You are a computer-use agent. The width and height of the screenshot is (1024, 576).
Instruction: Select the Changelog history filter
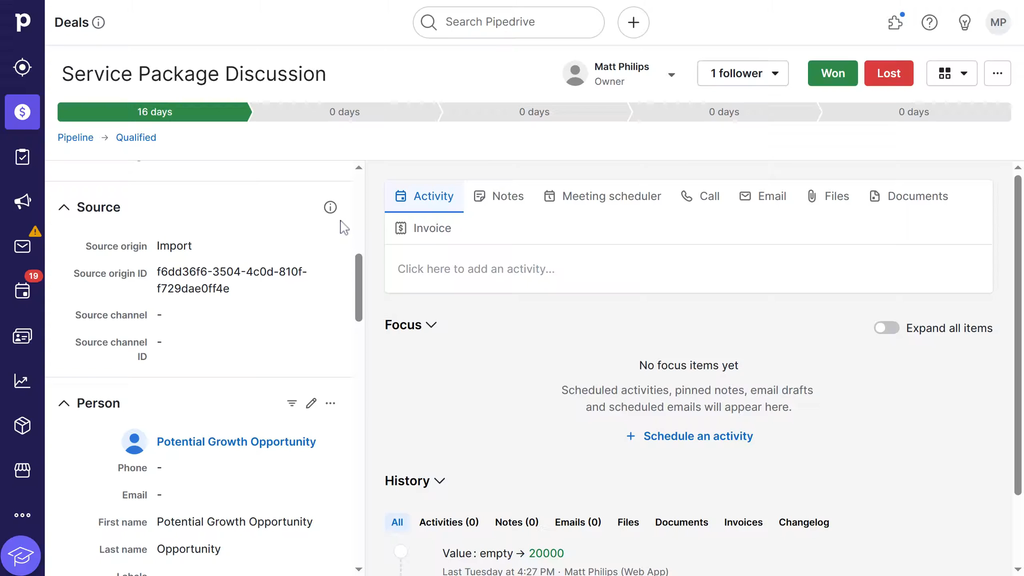(803, 522)
